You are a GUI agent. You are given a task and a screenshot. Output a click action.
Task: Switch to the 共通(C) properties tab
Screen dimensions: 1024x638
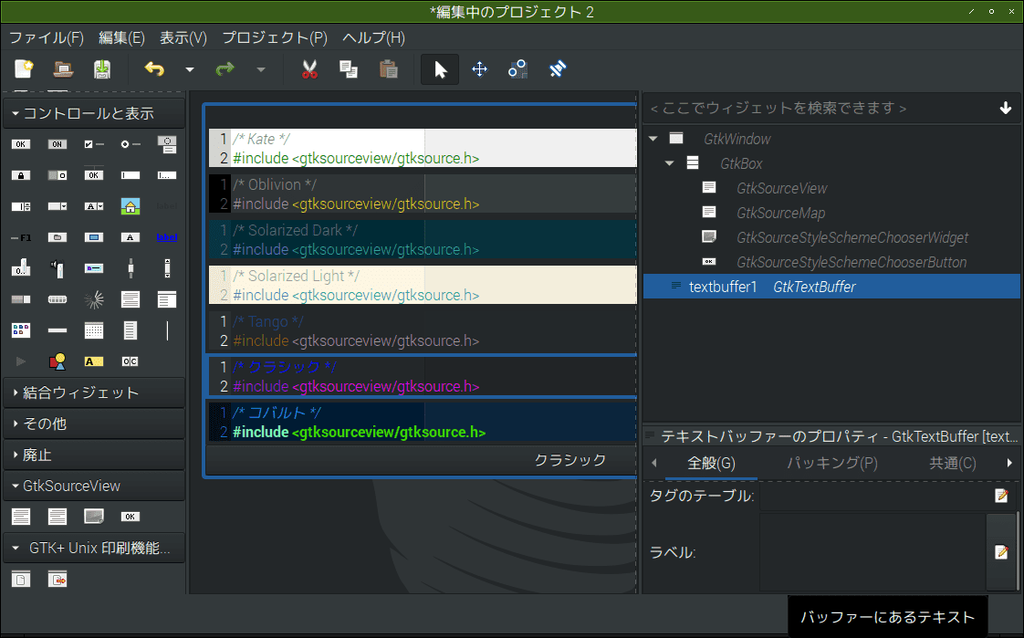tap(953, 463)
